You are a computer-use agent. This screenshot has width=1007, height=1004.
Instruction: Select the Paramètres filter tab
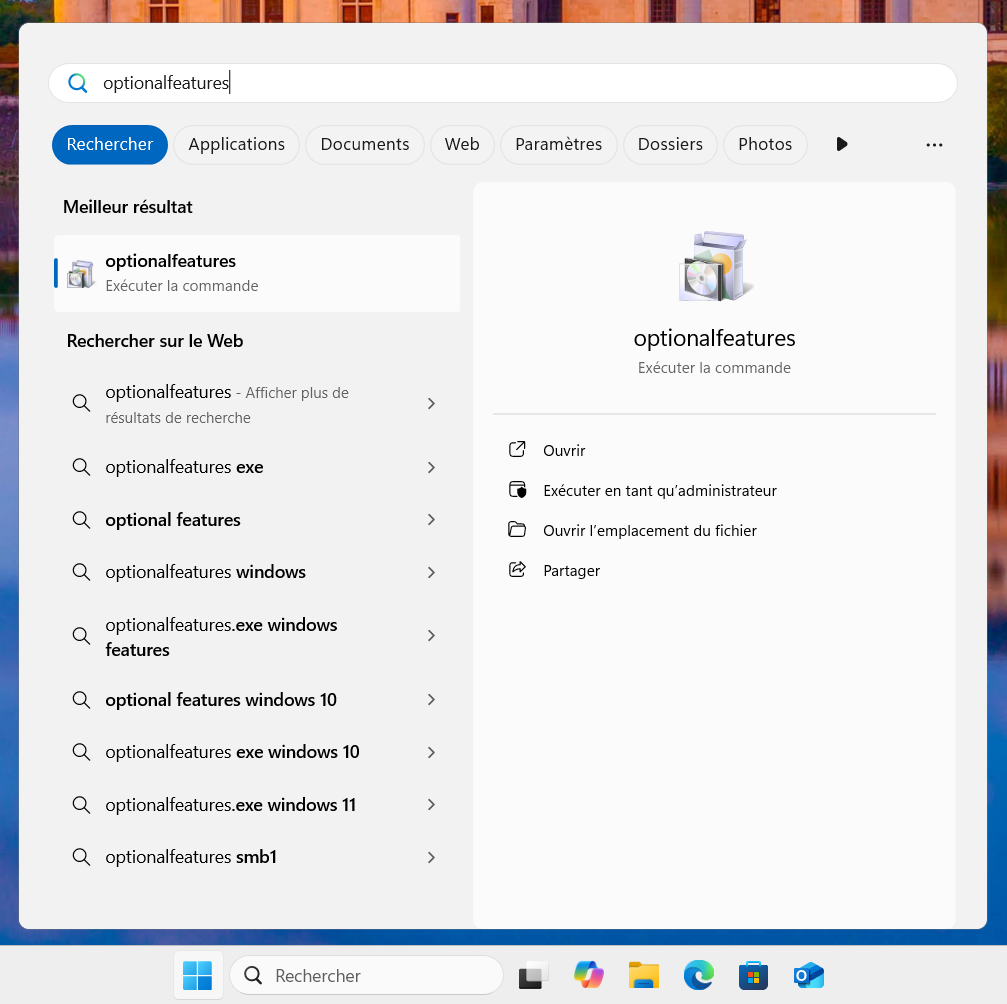tap(558, 145)
